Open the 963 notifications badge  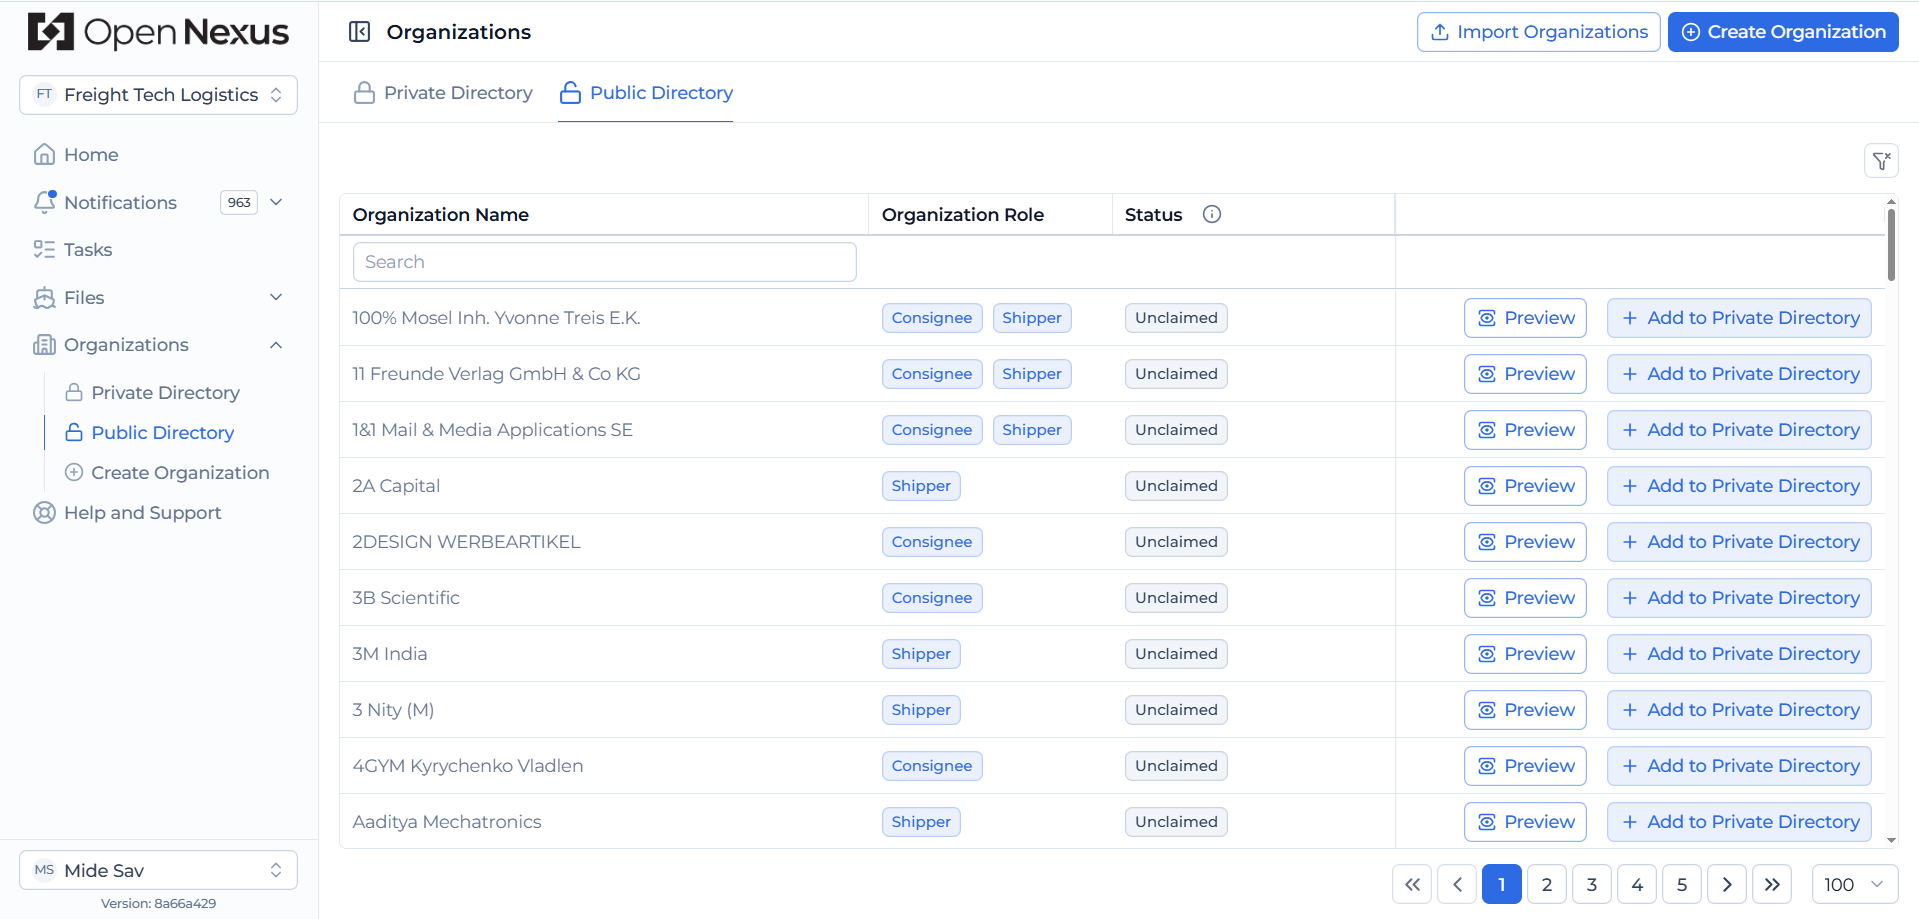point(239,202)
